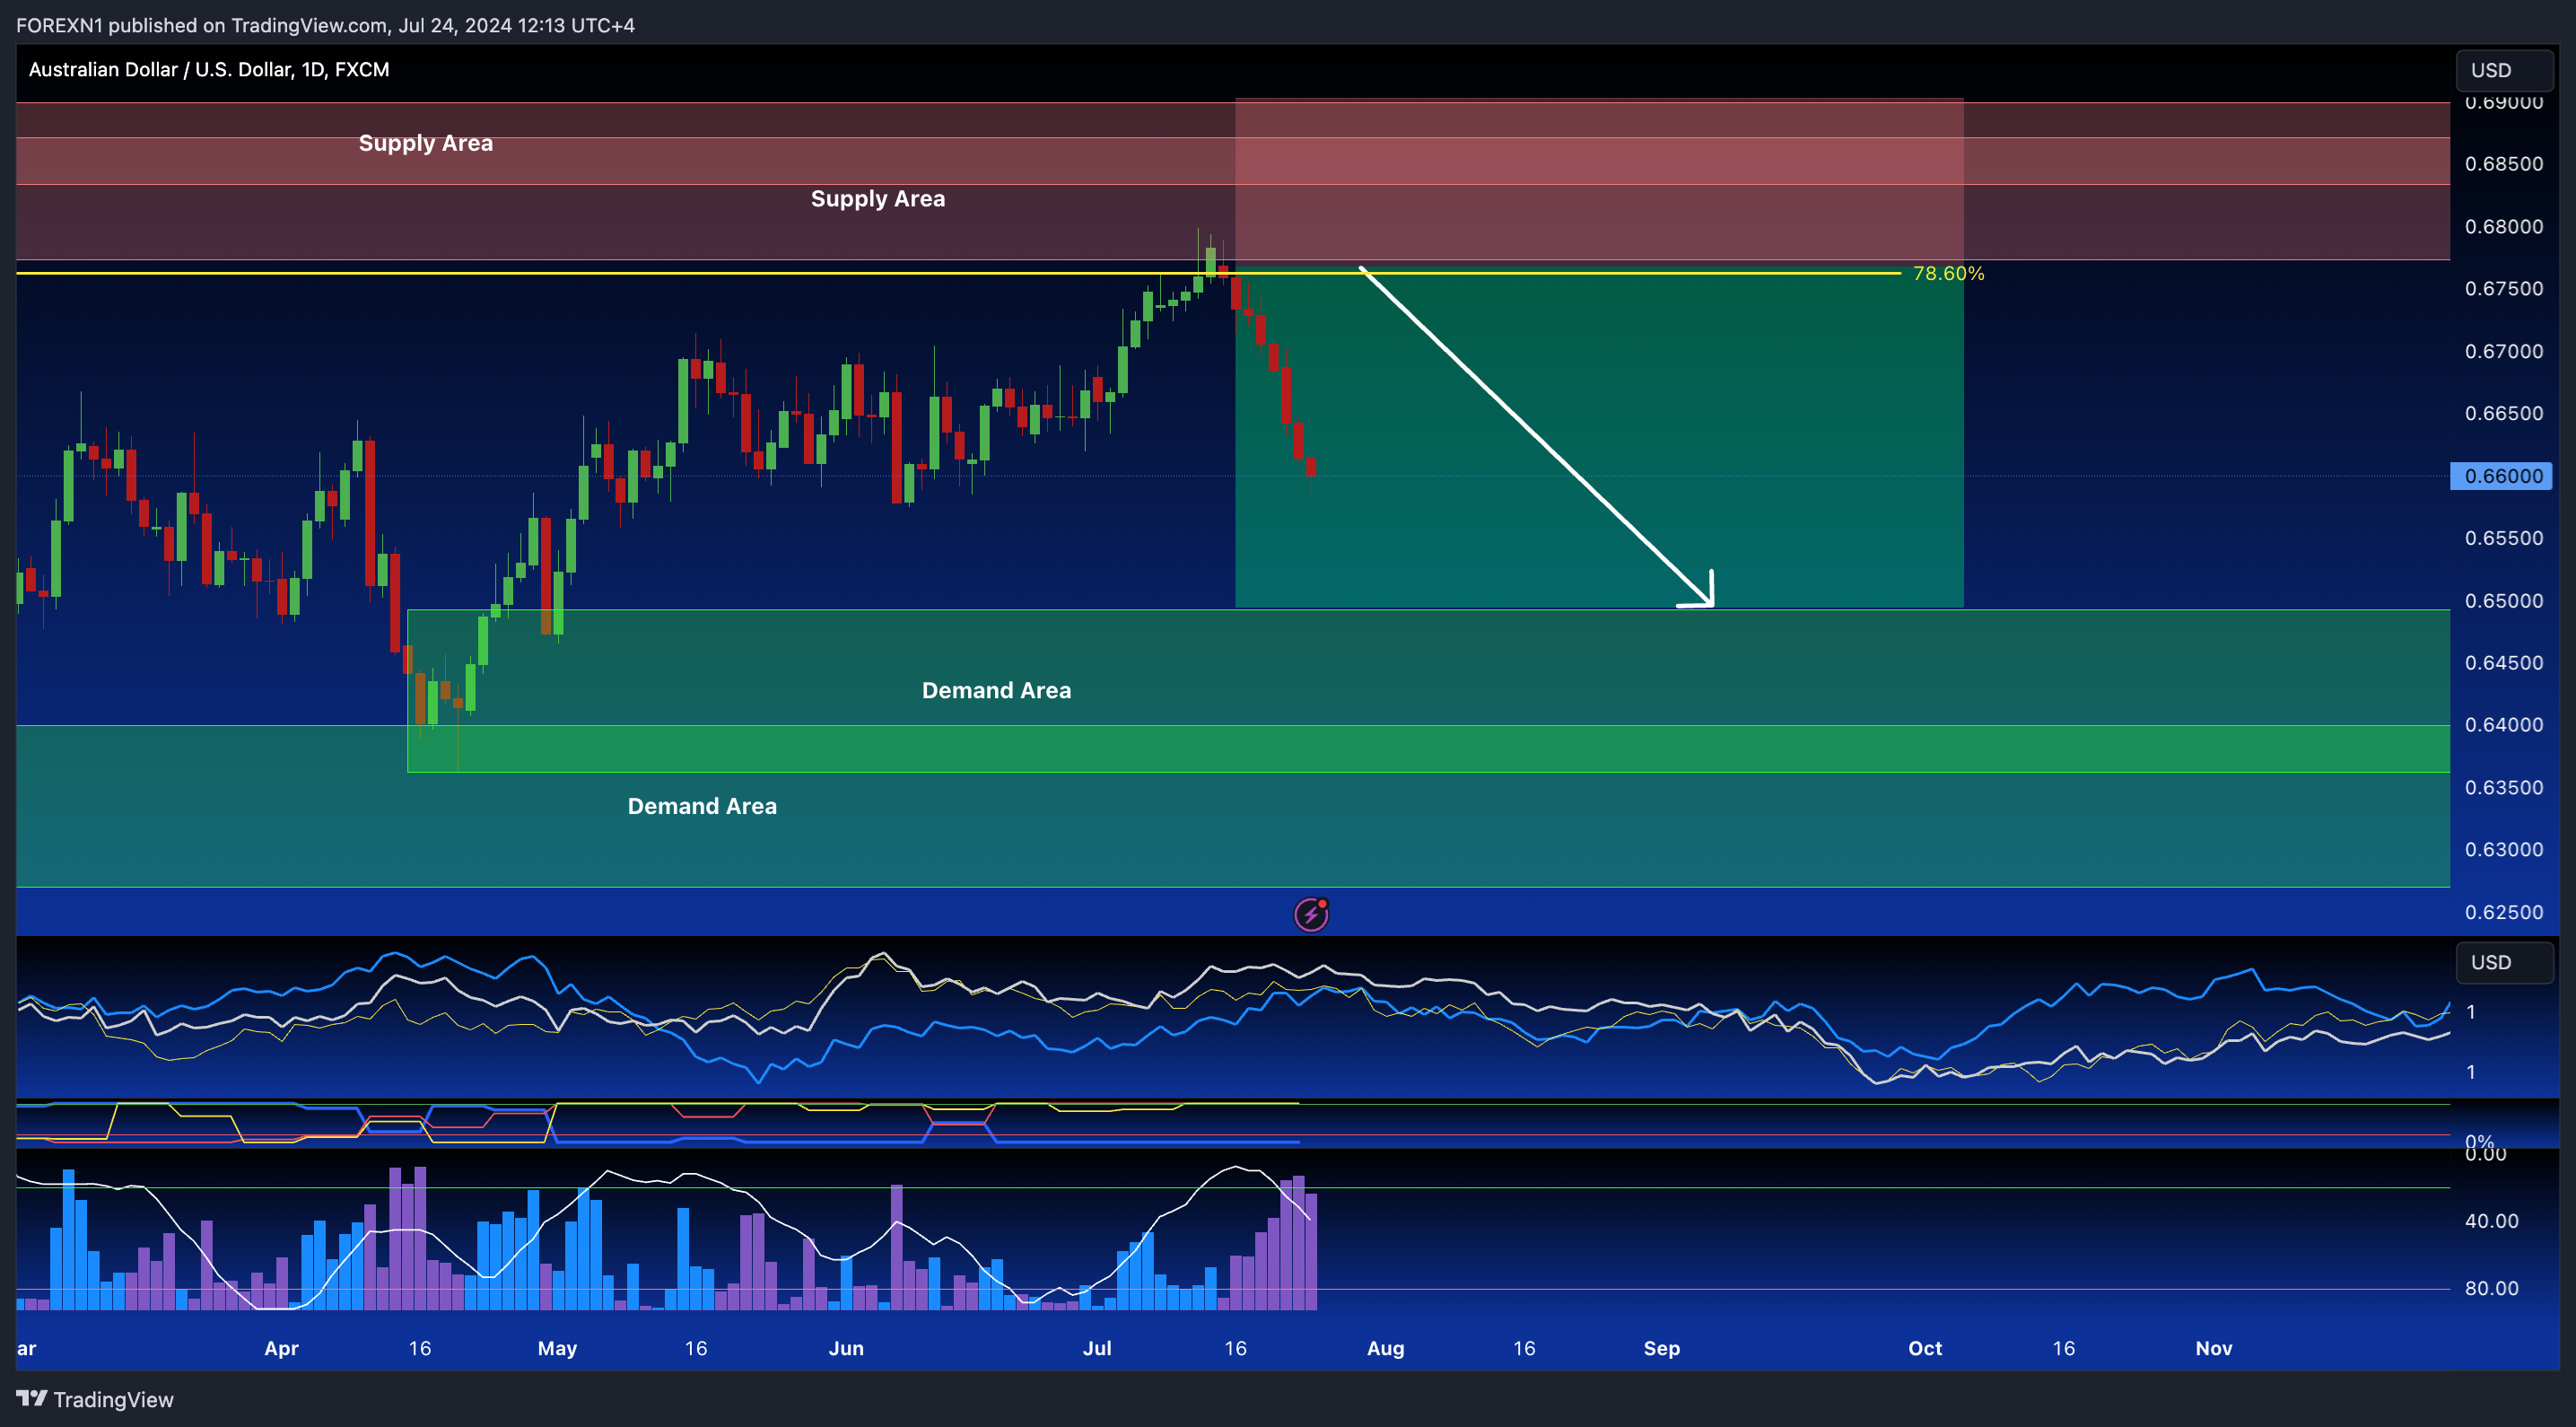Click the 0.65500 price axis label
The image size is (2576, 1427).
[2504, 539]
